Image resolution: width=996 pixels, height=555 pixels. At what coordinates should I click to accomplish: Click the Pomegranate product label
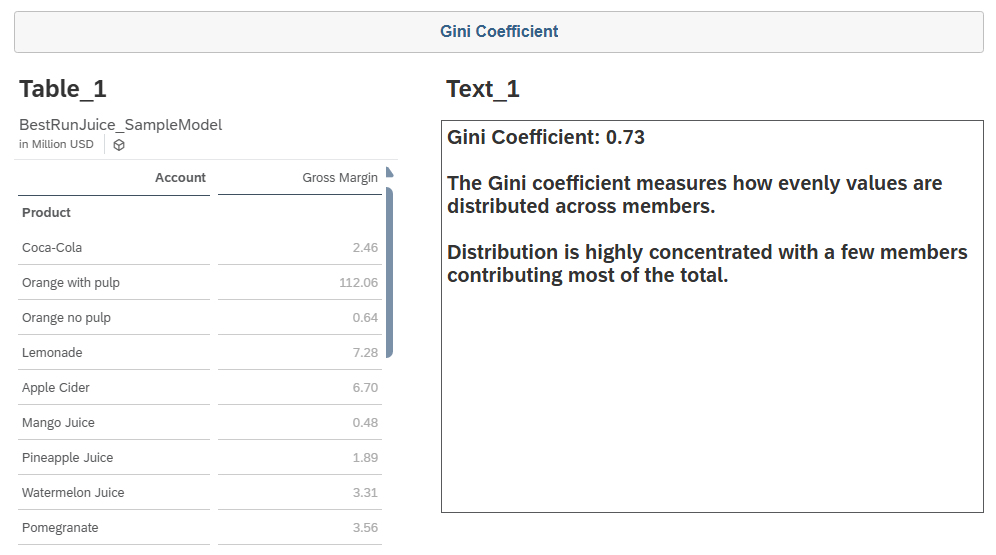[60, 528]
